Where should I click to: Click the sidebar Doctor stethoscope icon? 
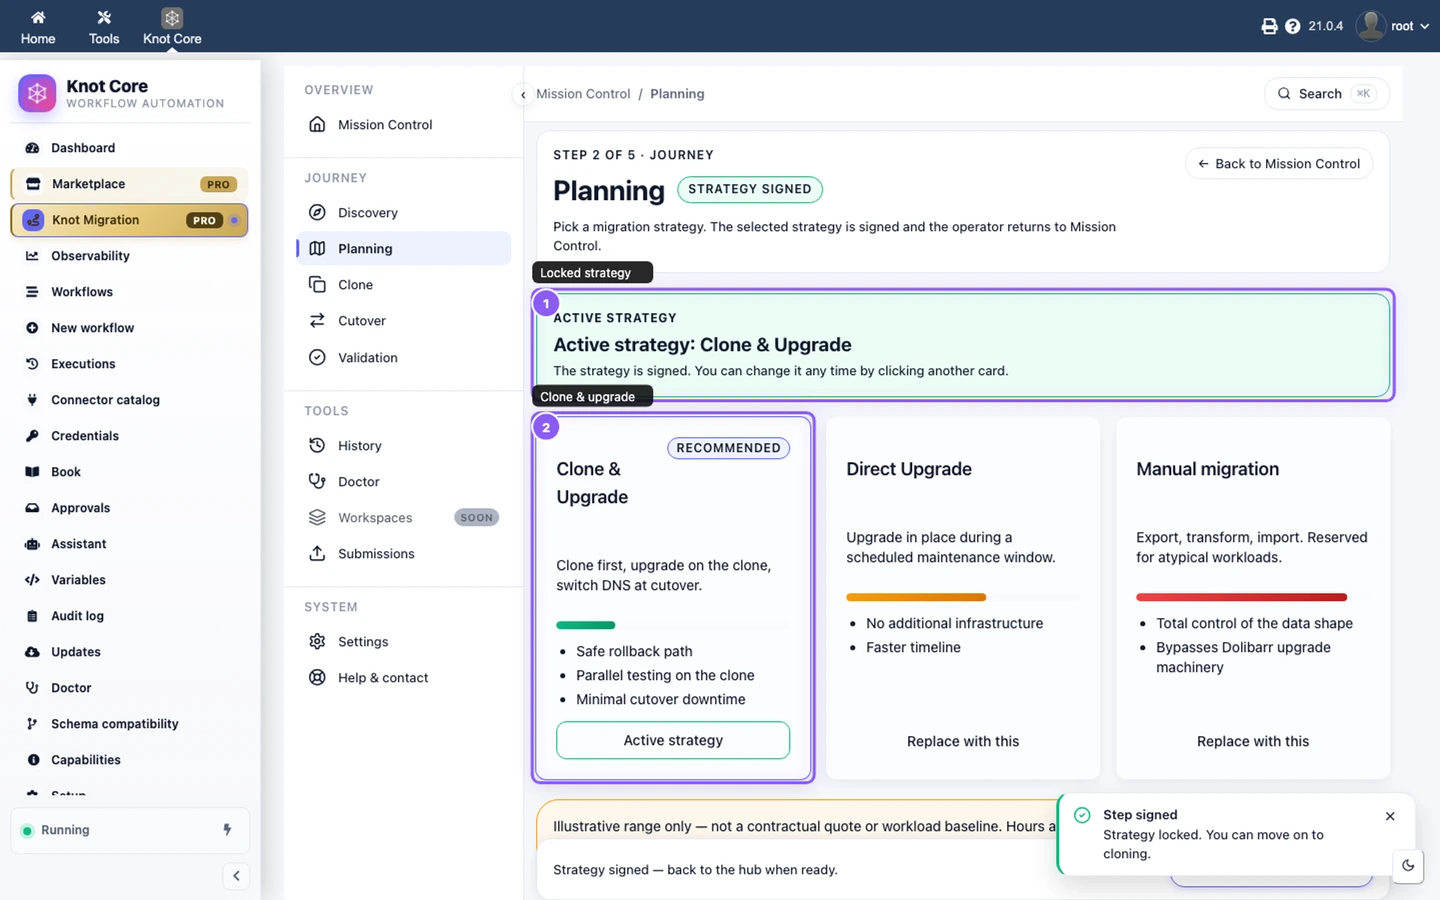pyautogui.click(x=32, y=688)
